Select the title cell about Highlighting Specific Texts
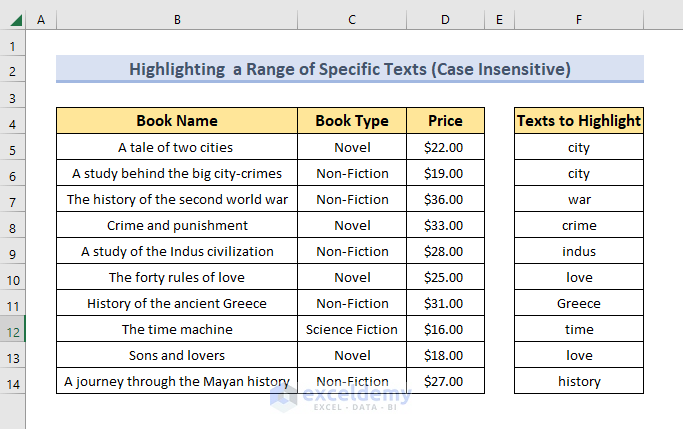683x429 pixels. 350,69
